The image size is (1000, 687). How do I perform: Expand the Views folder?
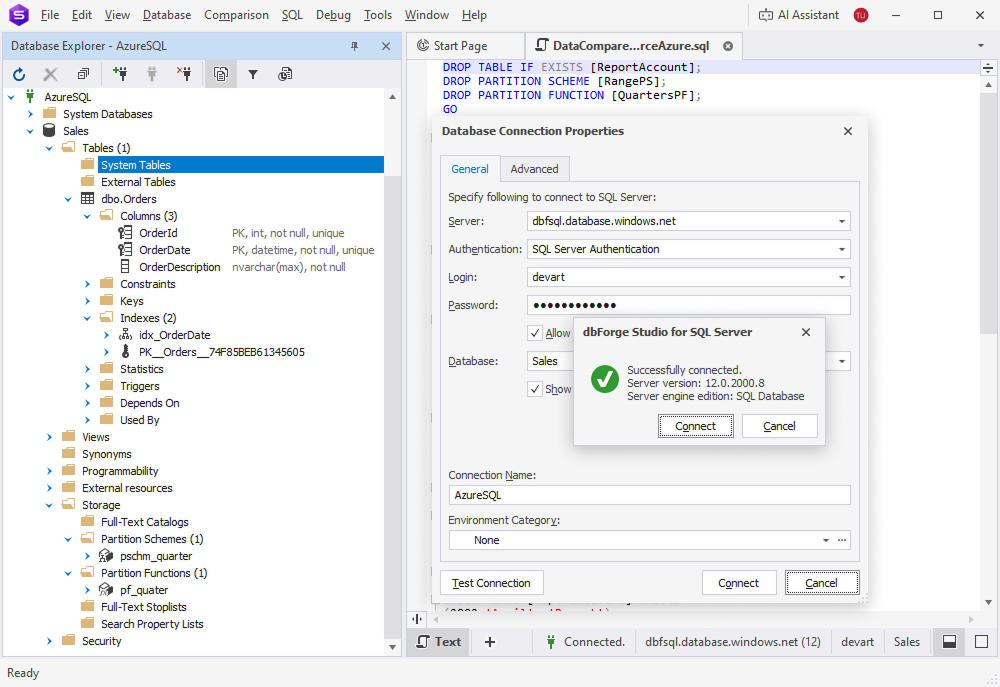49,437
